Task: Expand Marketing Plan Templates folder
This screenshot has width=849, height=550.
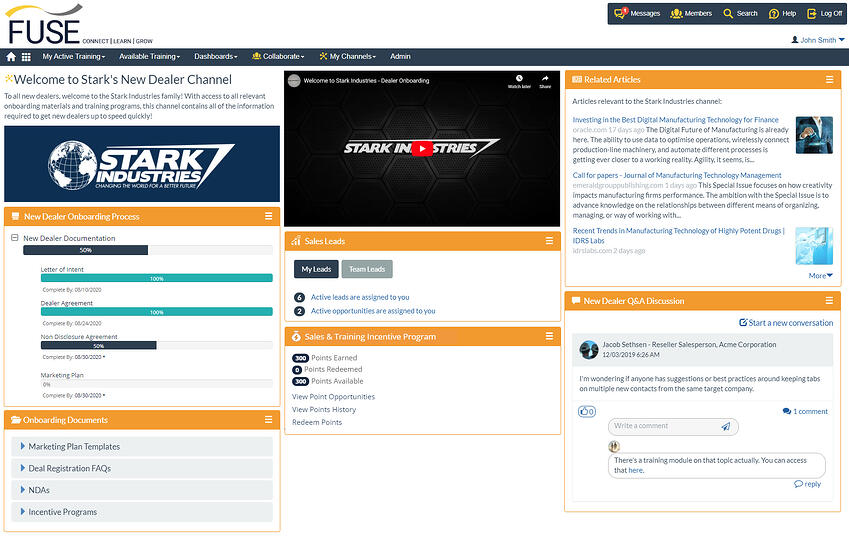Action: 142,447
